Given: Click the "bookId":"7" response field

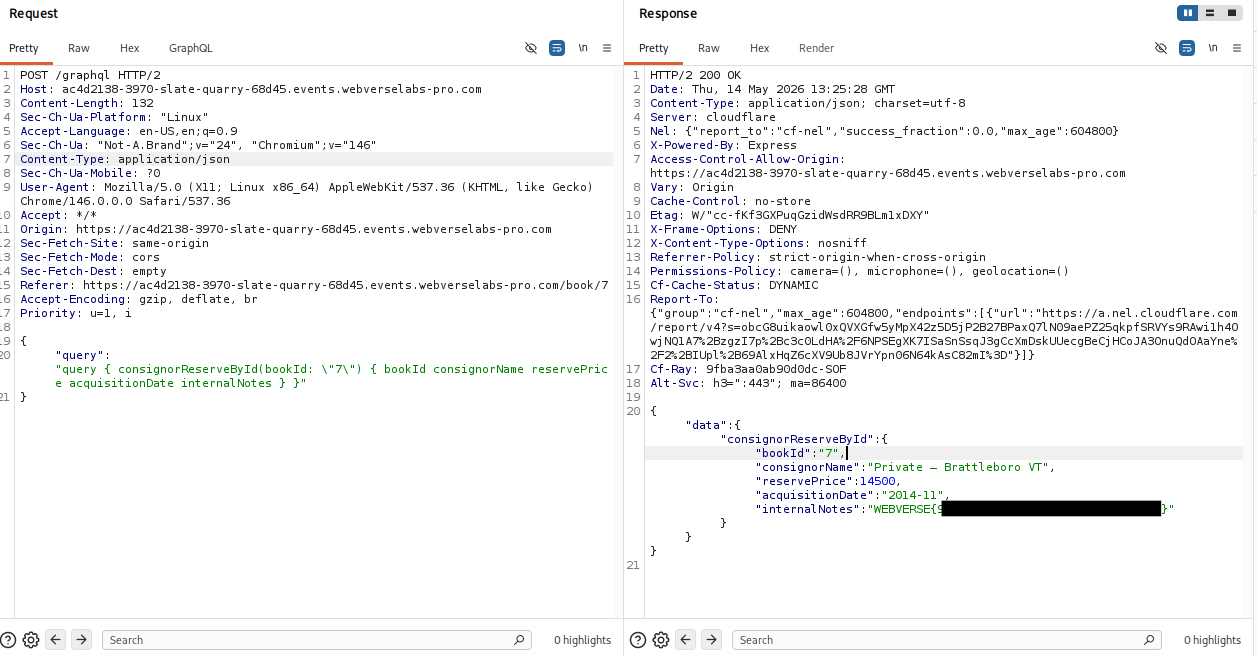Looking at the screenshot, I should point(800,453).
